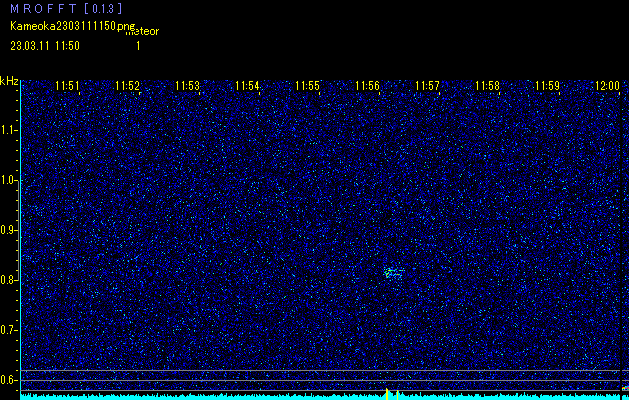This screenshot has width=629, height=400.
Task: Click the meteor count value "1"
Action: [138, 46]
